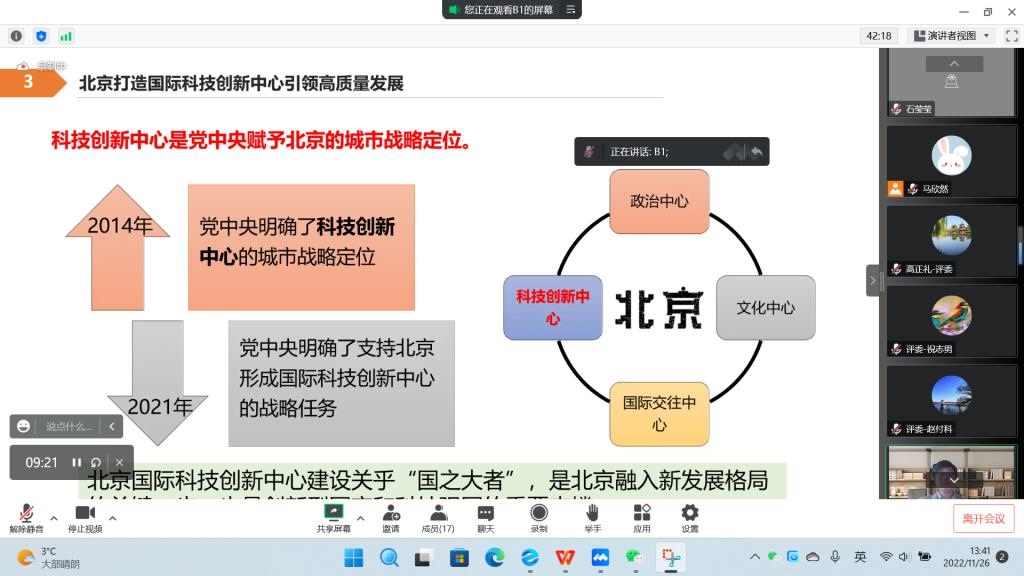Click the blue security shield icon
Image resolution: width=1024 pixels, height=576 pixels.
coord(41,36)
